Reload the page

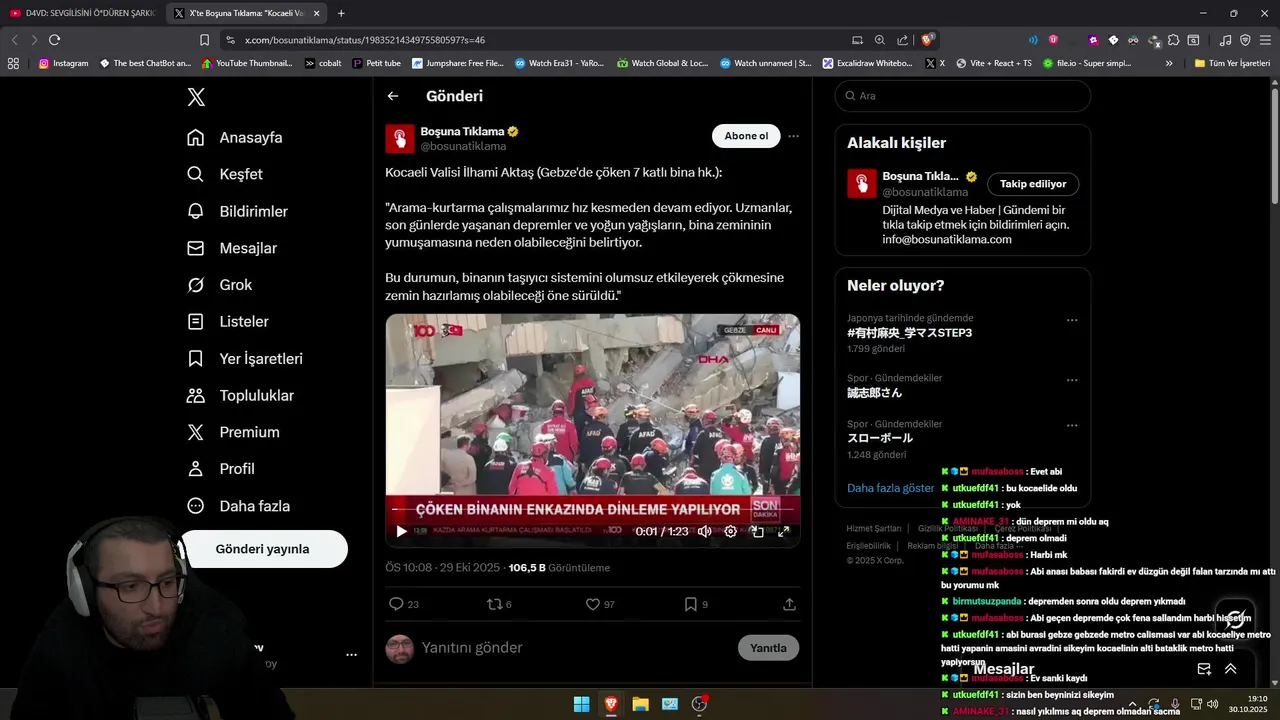(x=55, y=40)
